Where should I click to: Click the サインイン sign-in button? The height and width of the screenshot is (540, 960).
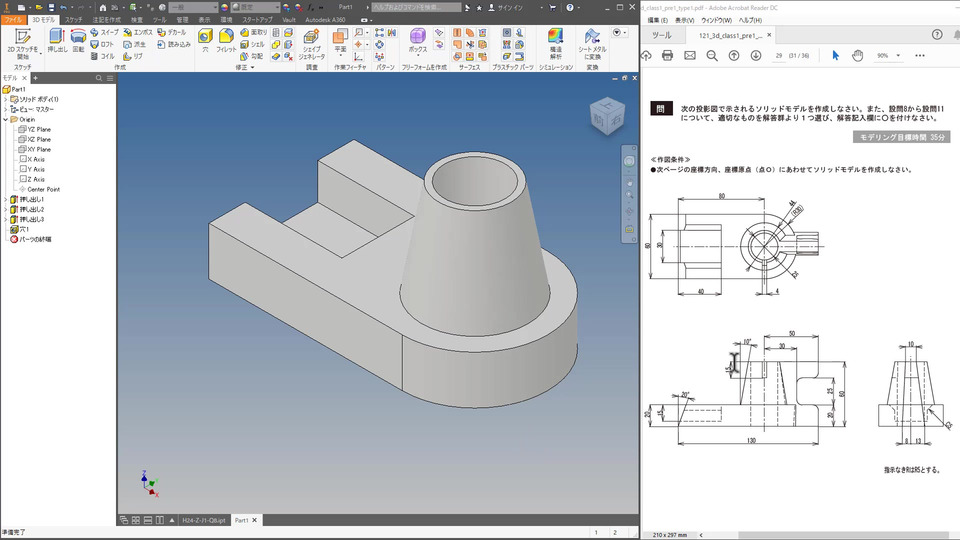point(505,7)
